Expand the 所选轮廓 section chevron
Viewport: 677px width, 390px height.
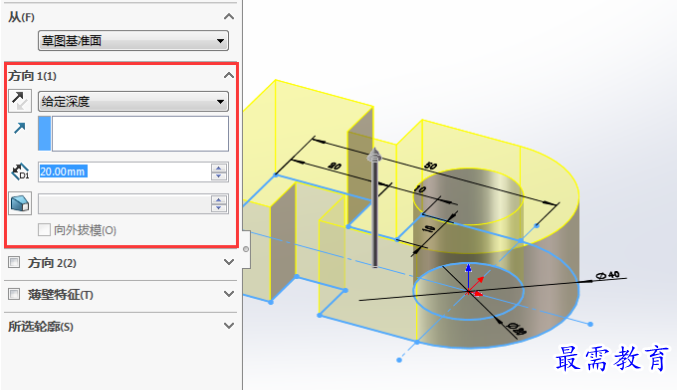coord(229,326)
